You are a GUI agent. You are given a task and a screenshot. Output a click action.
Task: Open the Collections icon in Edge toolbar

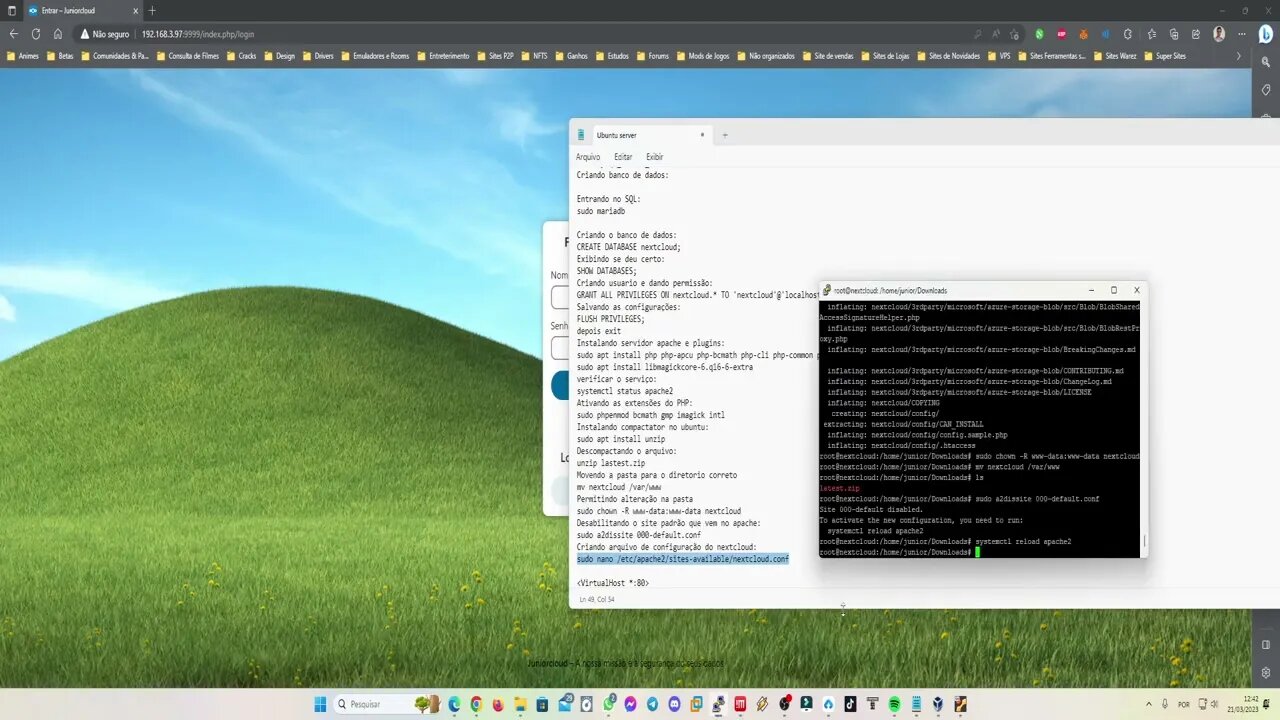click(1174, 33)
